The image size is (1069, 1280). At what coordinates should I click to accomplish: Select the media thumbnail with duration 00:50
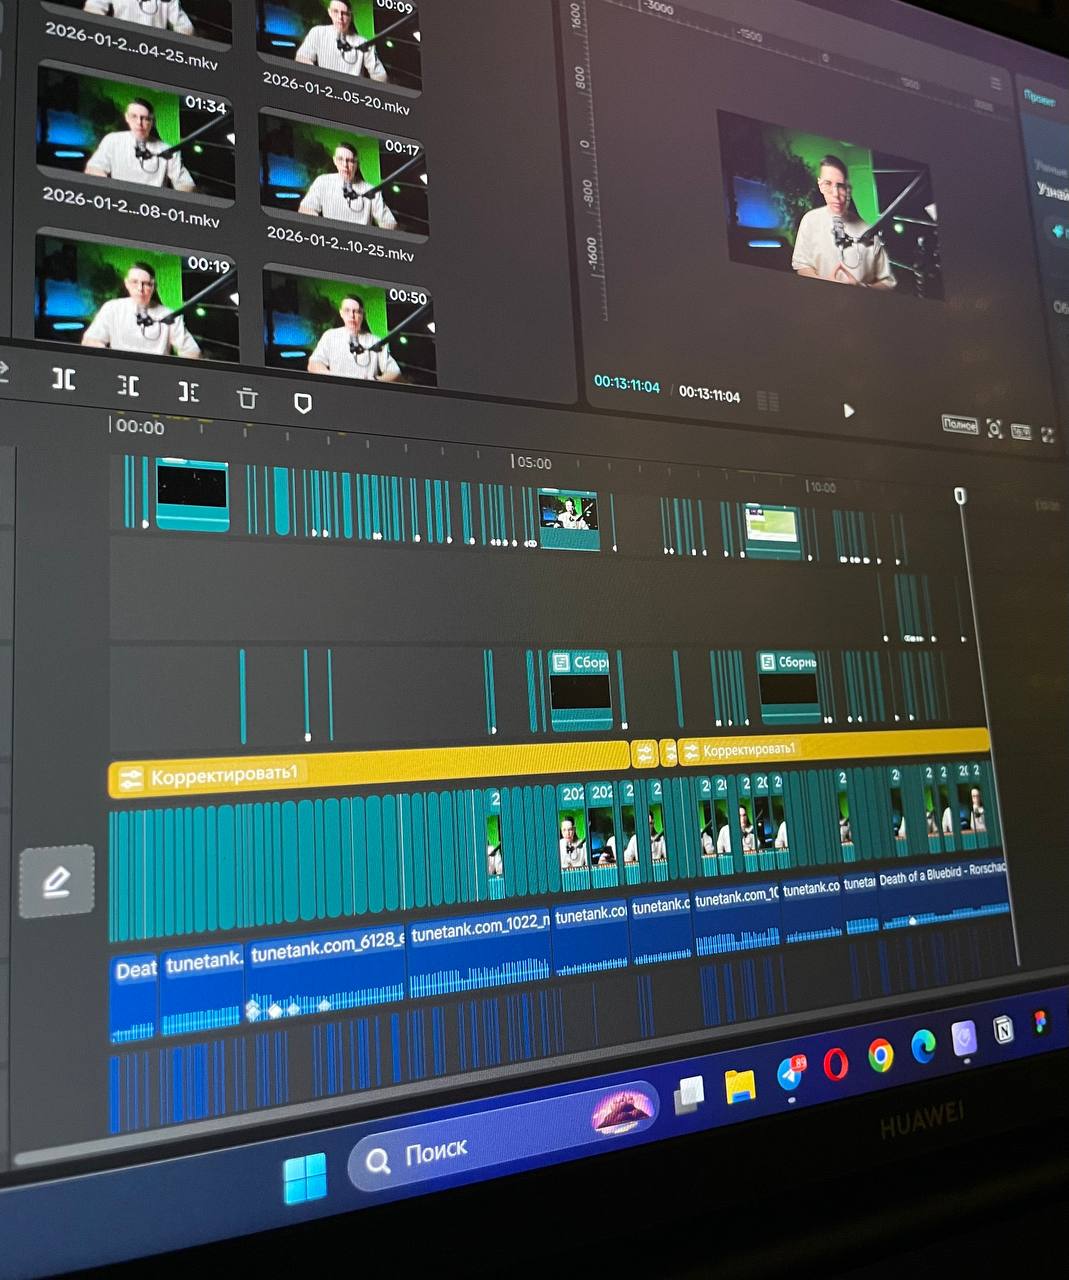(349, 326)
